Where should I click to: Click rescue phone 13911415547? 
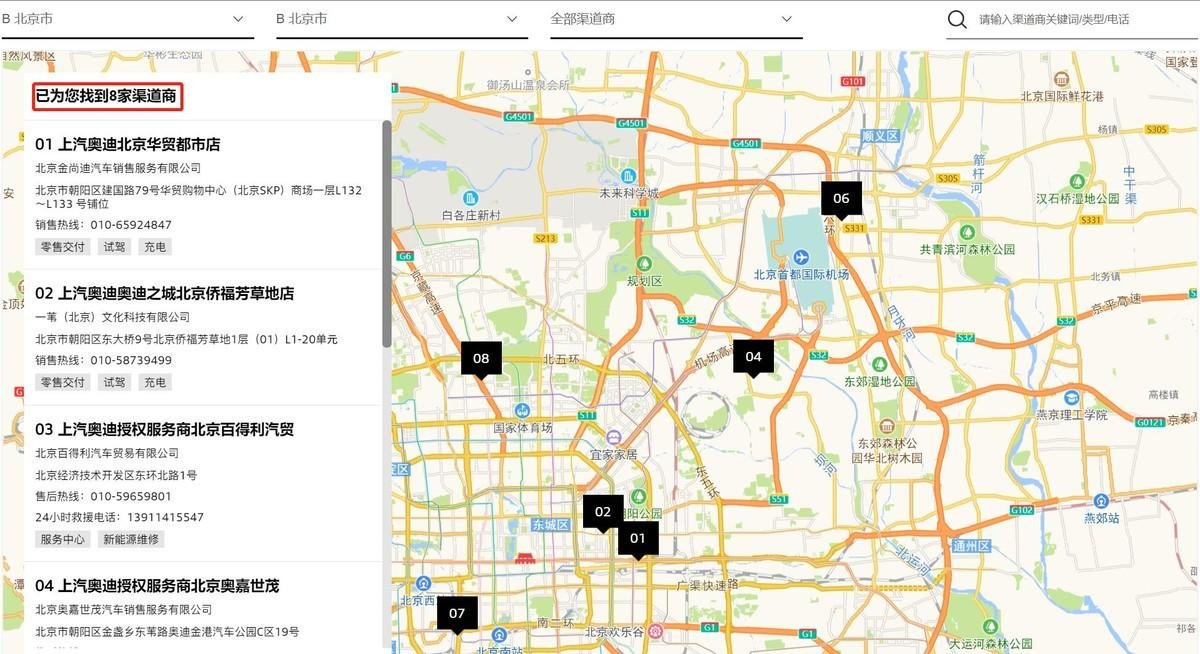point(165,517)
